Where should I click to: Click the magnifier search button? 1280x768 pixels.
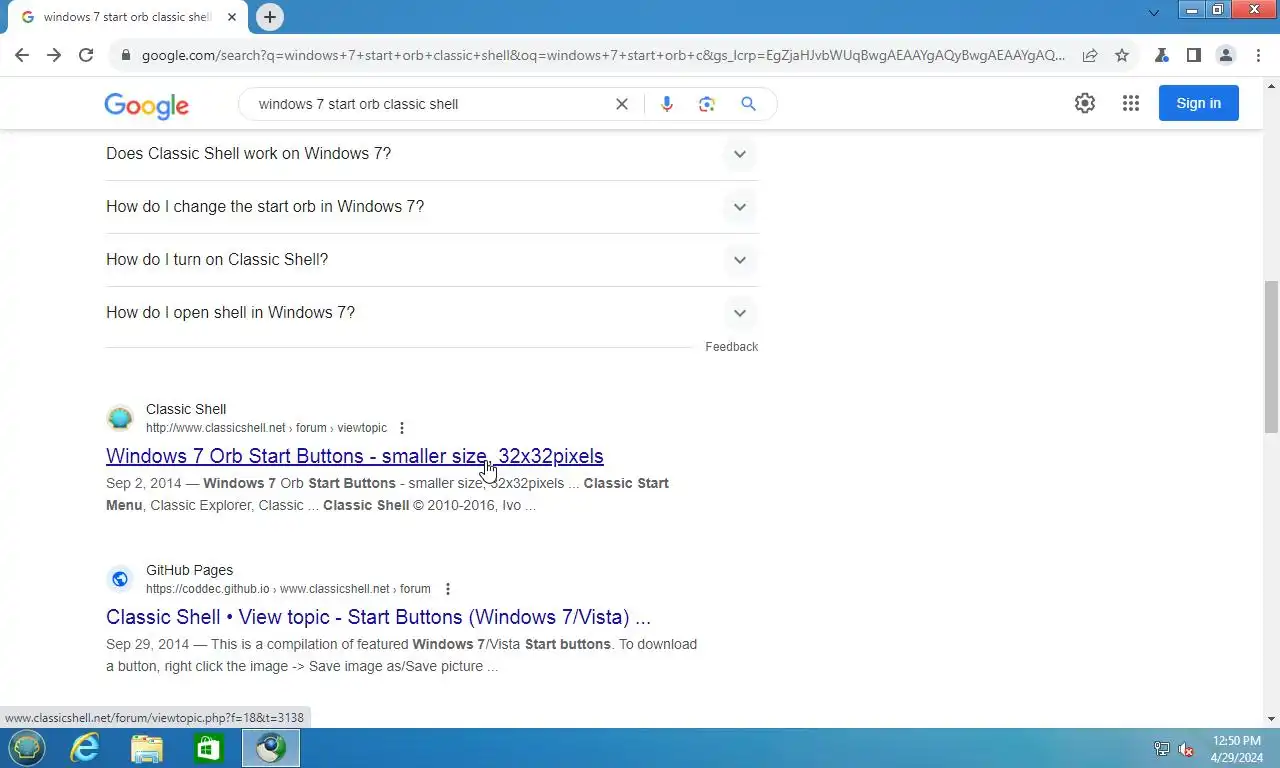click(748, 104)
